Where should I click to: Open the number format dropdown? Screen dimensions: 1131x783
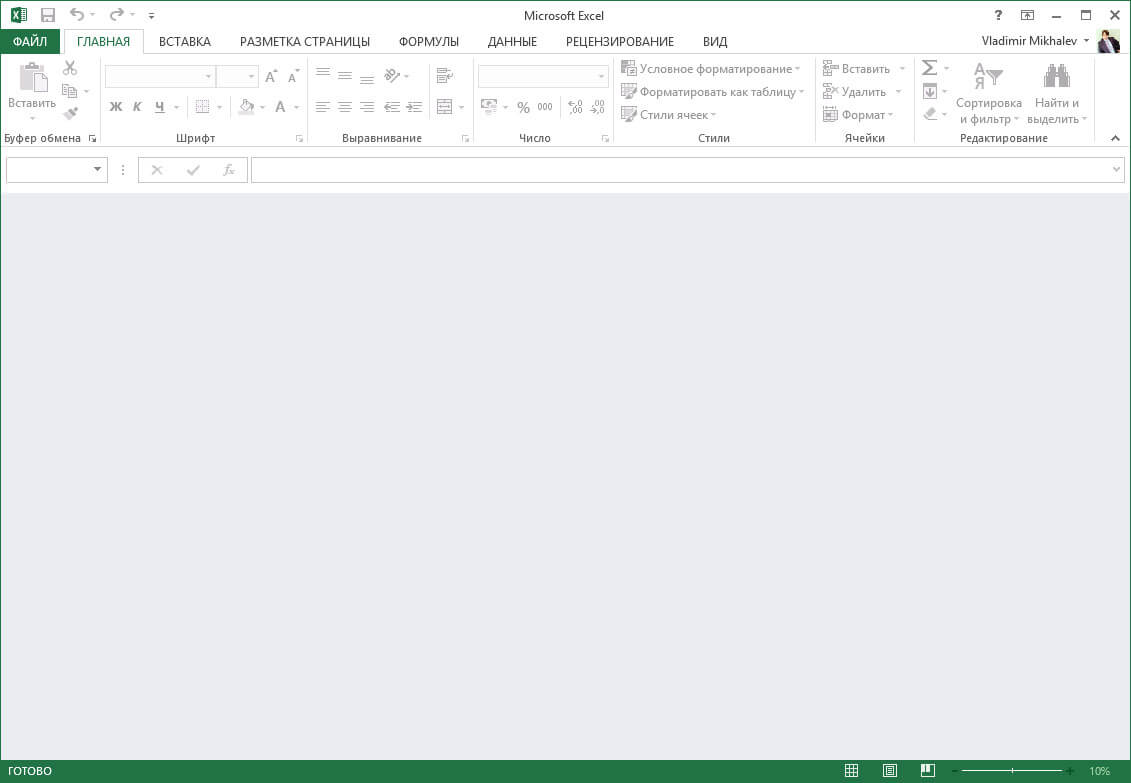click(x=601, y=76)
